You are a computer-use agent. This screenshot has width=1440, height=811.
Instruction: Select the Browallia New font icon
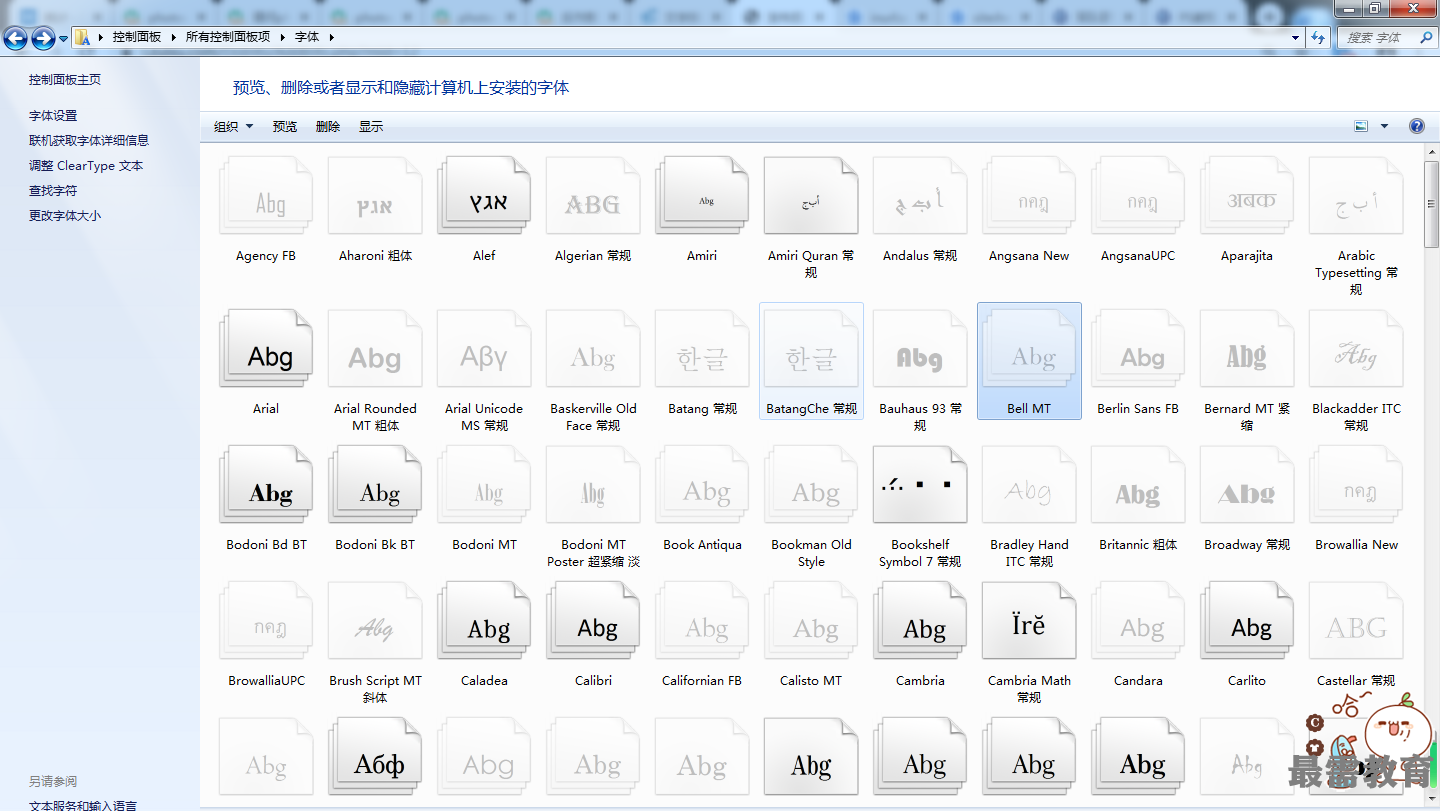[x=1356, y=485]
